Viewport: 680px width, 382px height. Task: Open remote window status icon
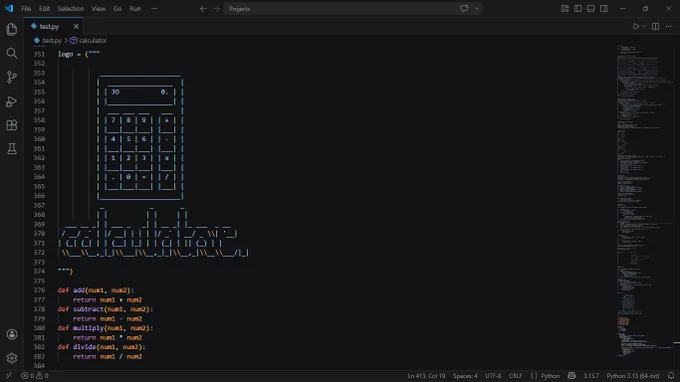tap(9, 375)
